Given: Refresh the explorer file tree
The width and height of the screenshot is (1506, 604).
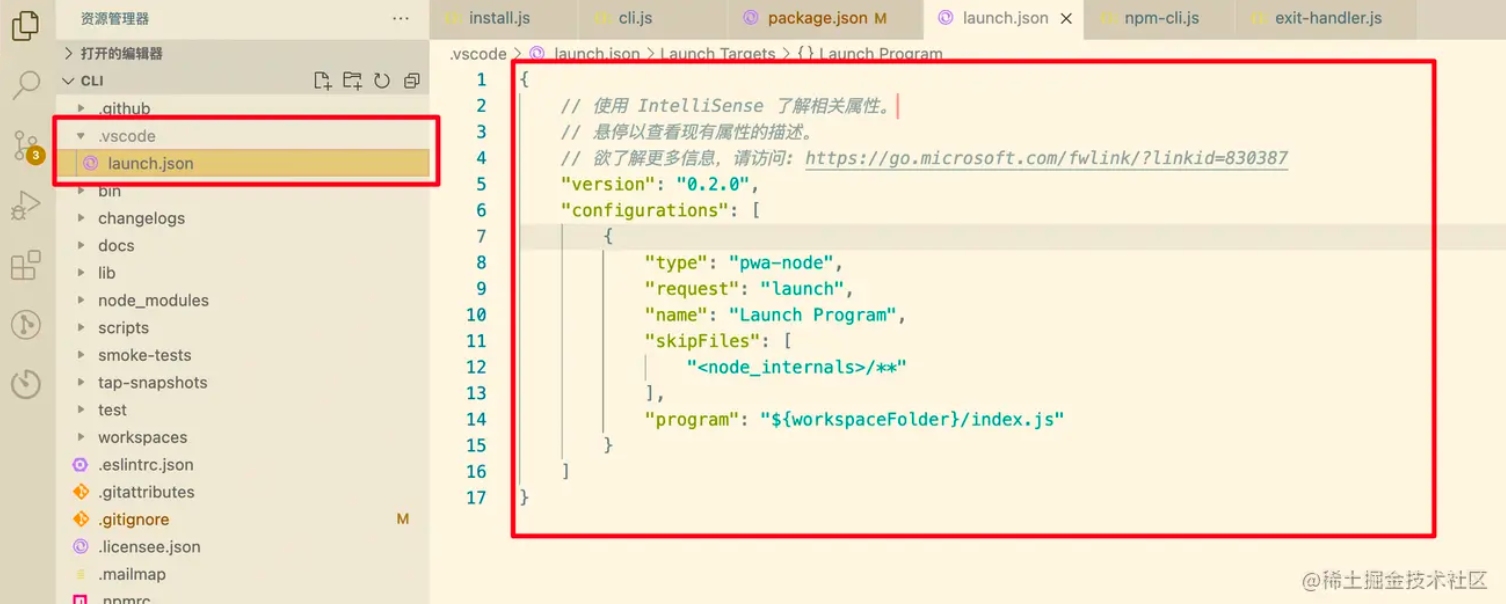Looking at the screenshot, I should click(x=382, y=81).
